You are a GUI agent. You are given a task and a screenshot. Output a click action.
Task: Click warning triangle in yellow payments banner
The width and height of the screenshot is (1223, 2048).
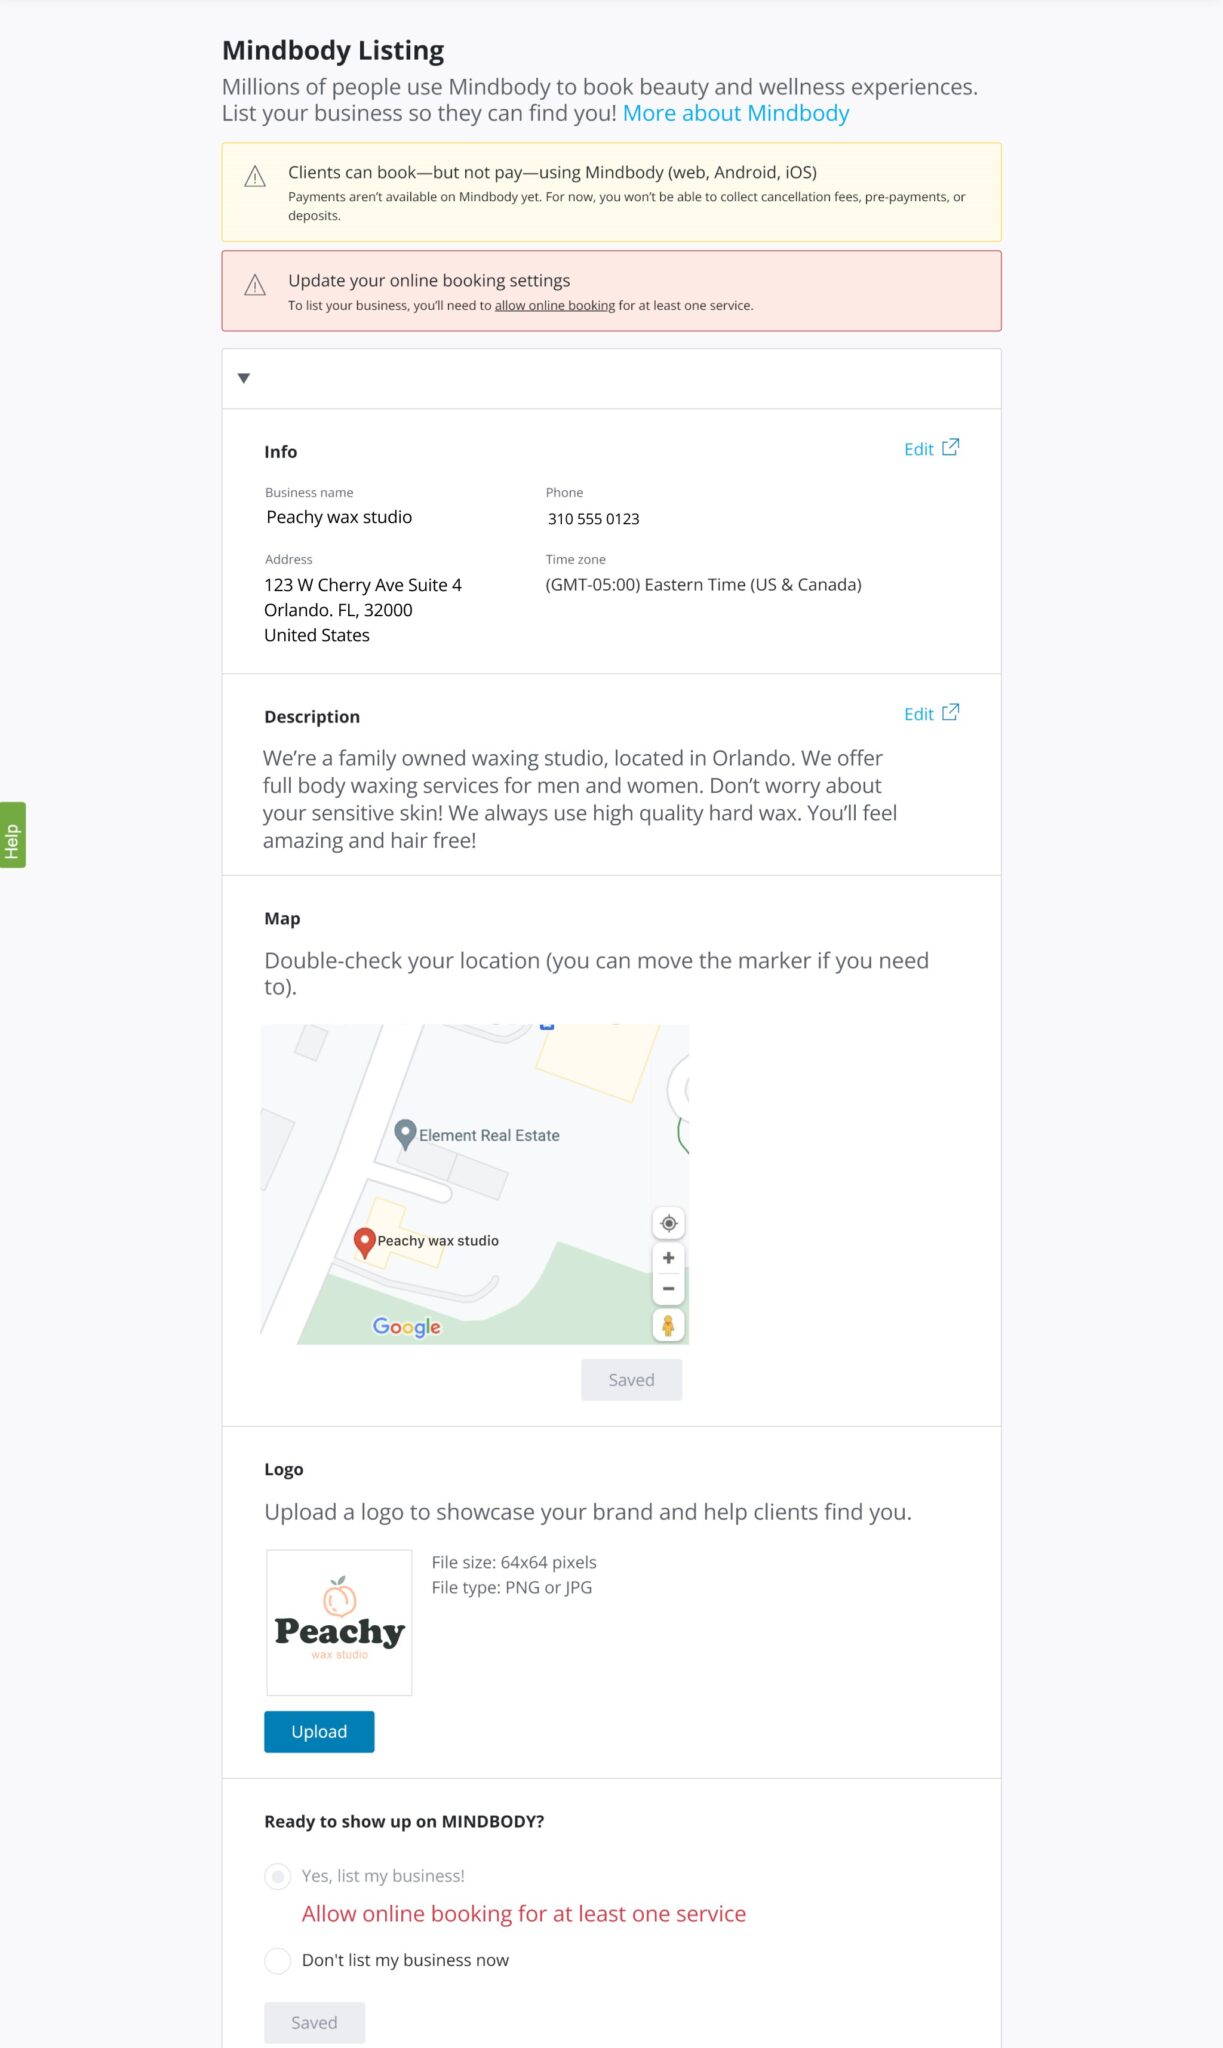(x=255, y=178)
